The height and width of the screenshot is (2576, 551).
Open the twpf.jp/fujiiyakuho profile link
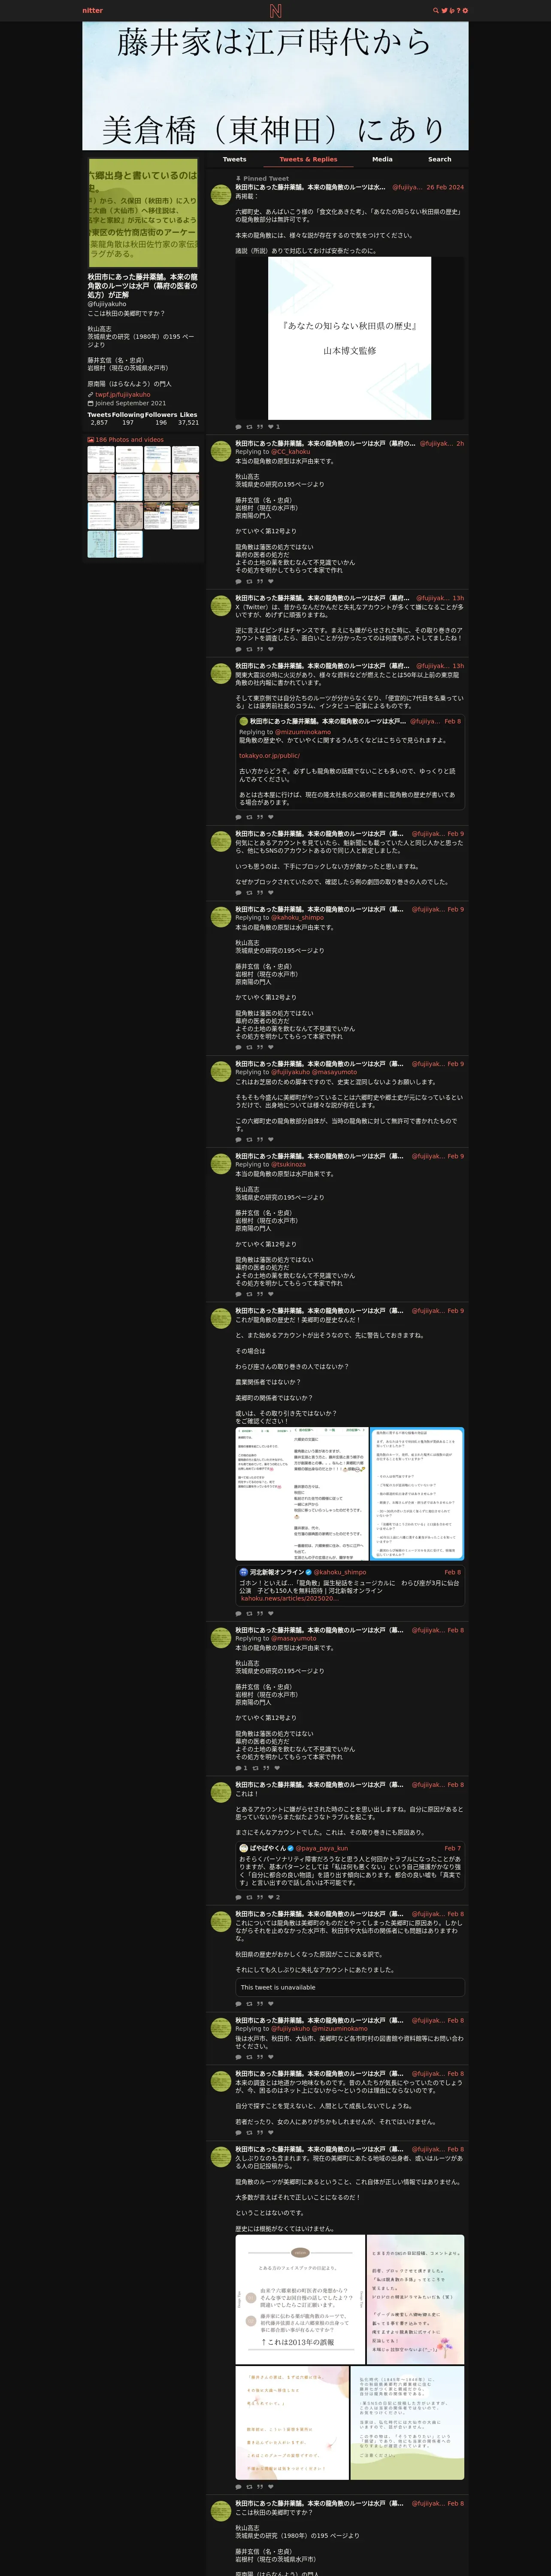click(x=123, y=394)
